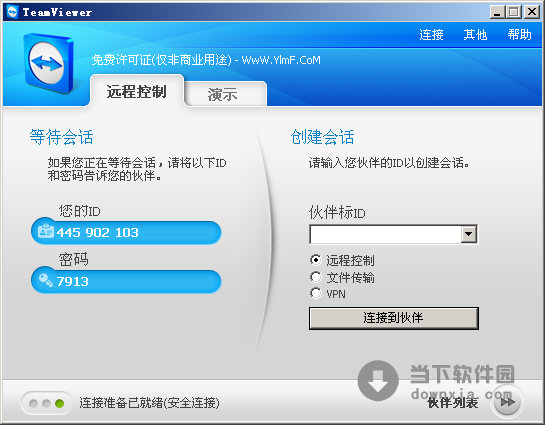This screenshot has height=425, width=545.
Task: Open the 其他 menu
Action: click(x=475, y=35)
